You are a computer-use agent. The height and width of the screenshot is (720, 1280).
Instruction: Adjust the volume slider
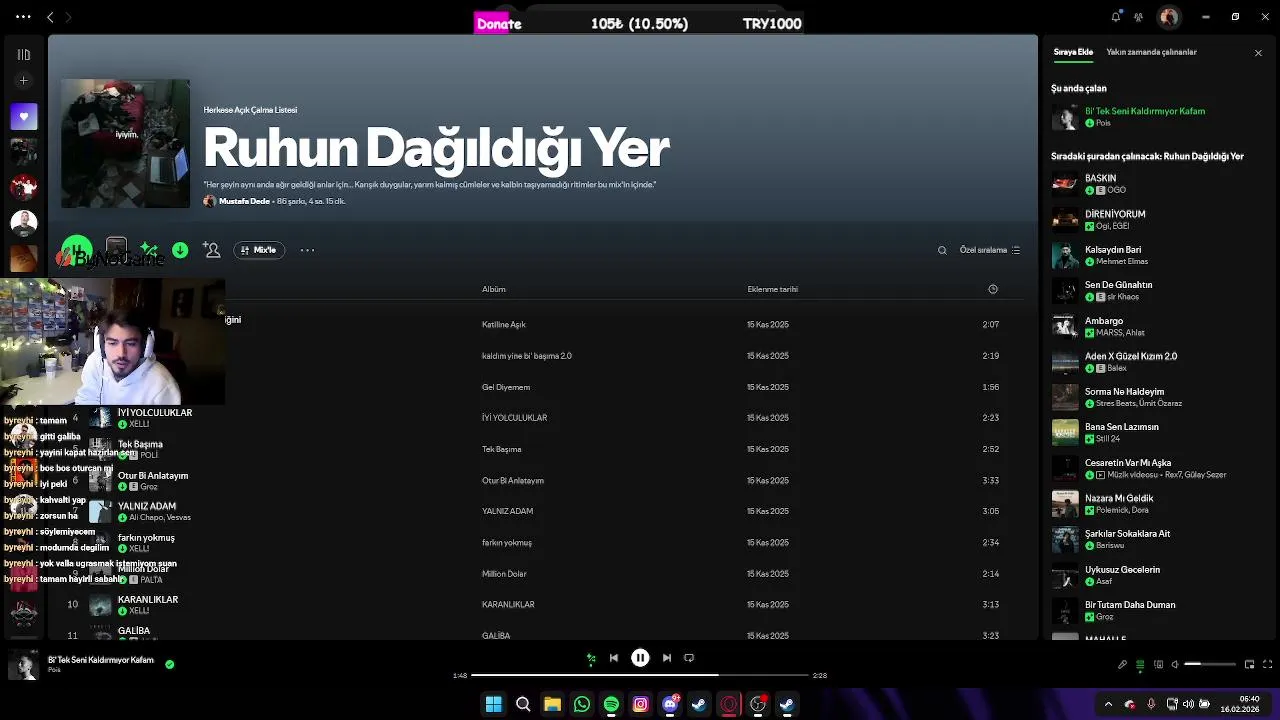click(x=1210, y=665)
